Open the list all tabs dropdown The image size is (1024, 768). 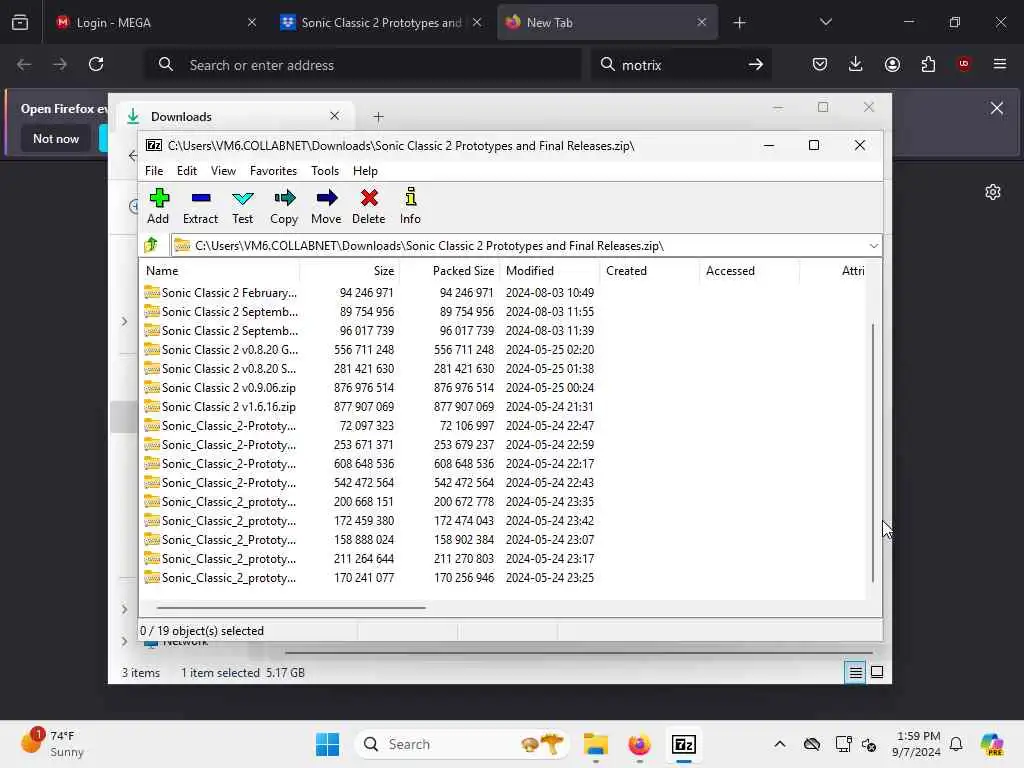point(825,22)
